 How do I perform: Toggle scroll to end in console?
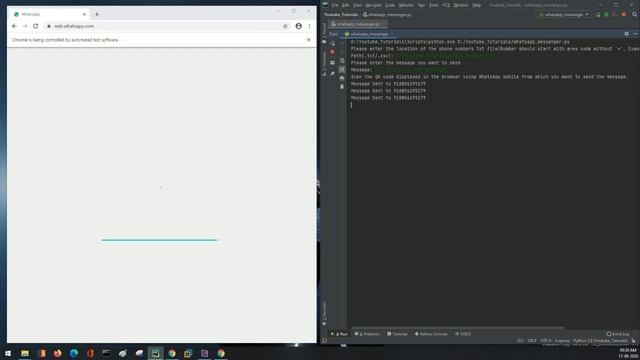(342, 70)
